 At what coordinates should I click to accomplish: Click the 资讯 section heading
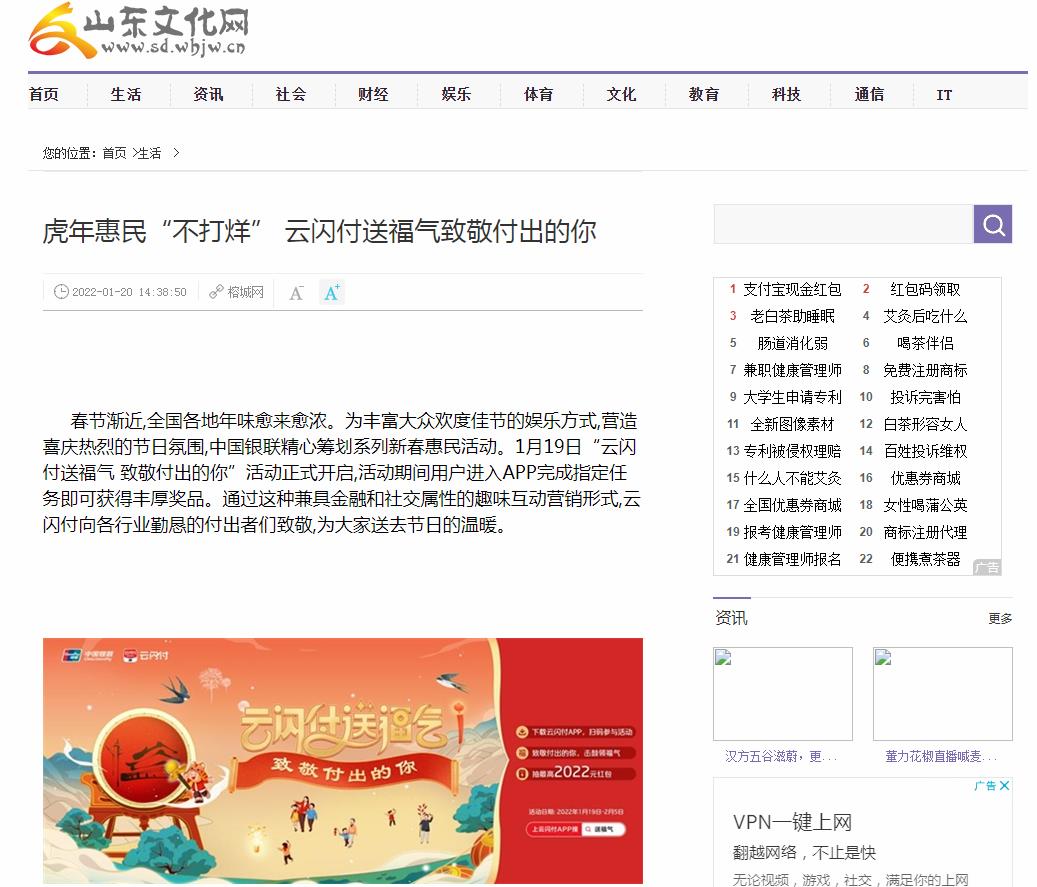click(x=731, y=618)
